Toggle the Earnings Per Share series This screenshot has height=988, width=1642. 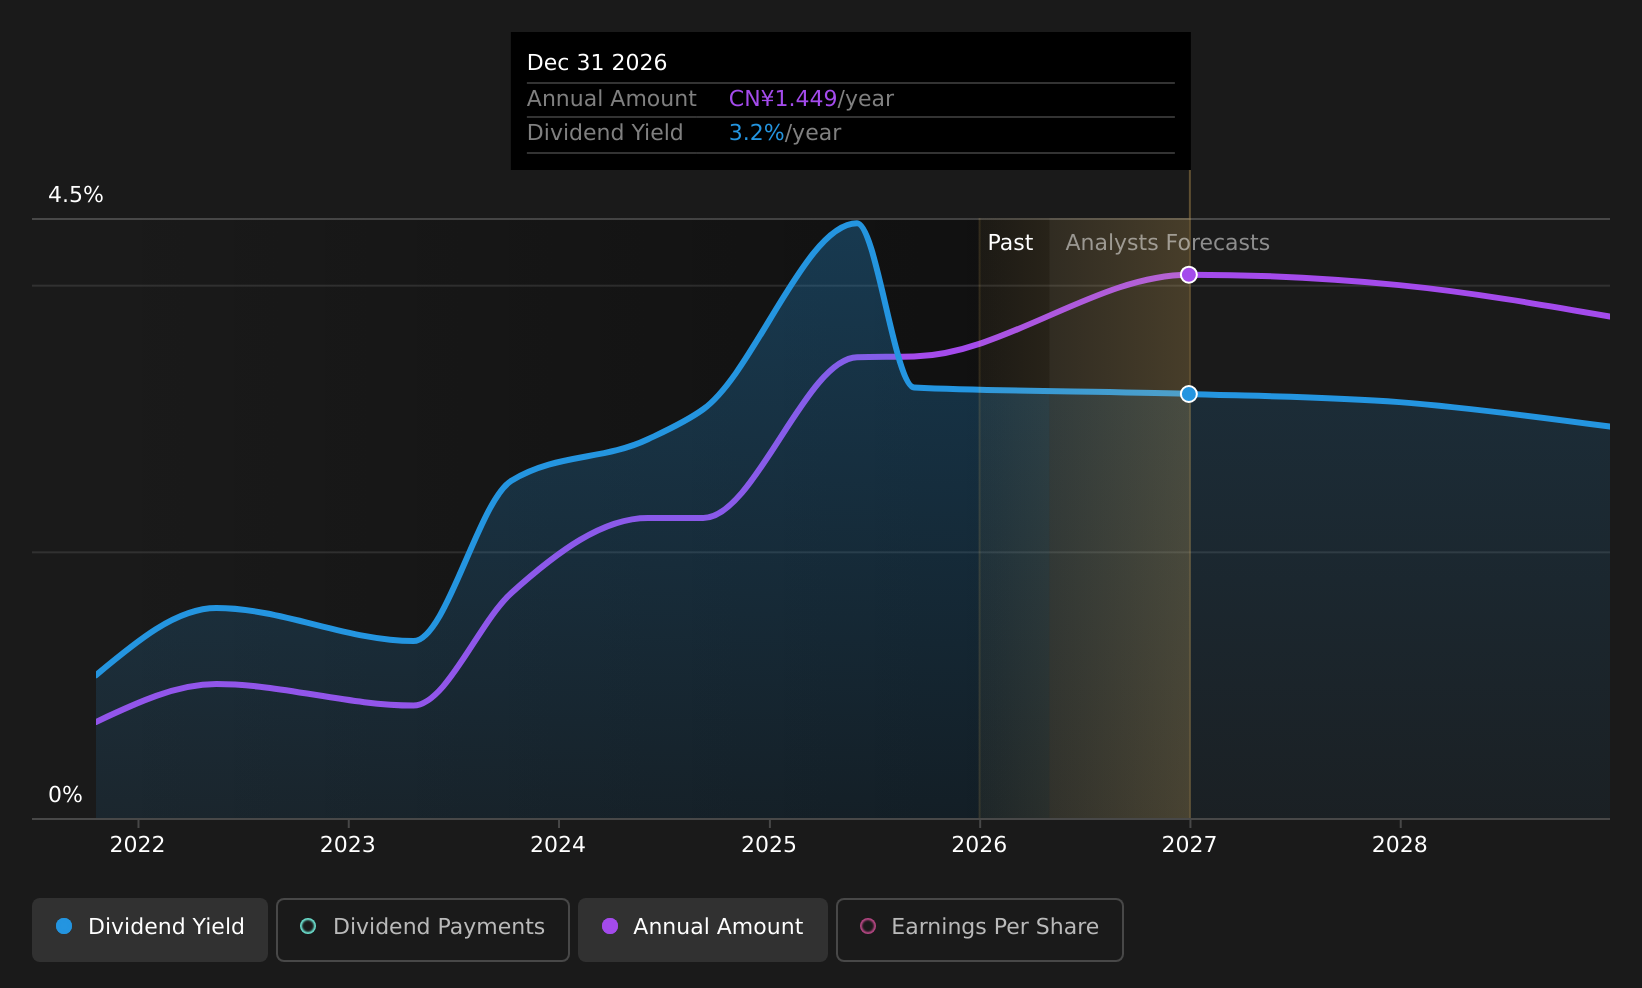click(x=980, y=929)
